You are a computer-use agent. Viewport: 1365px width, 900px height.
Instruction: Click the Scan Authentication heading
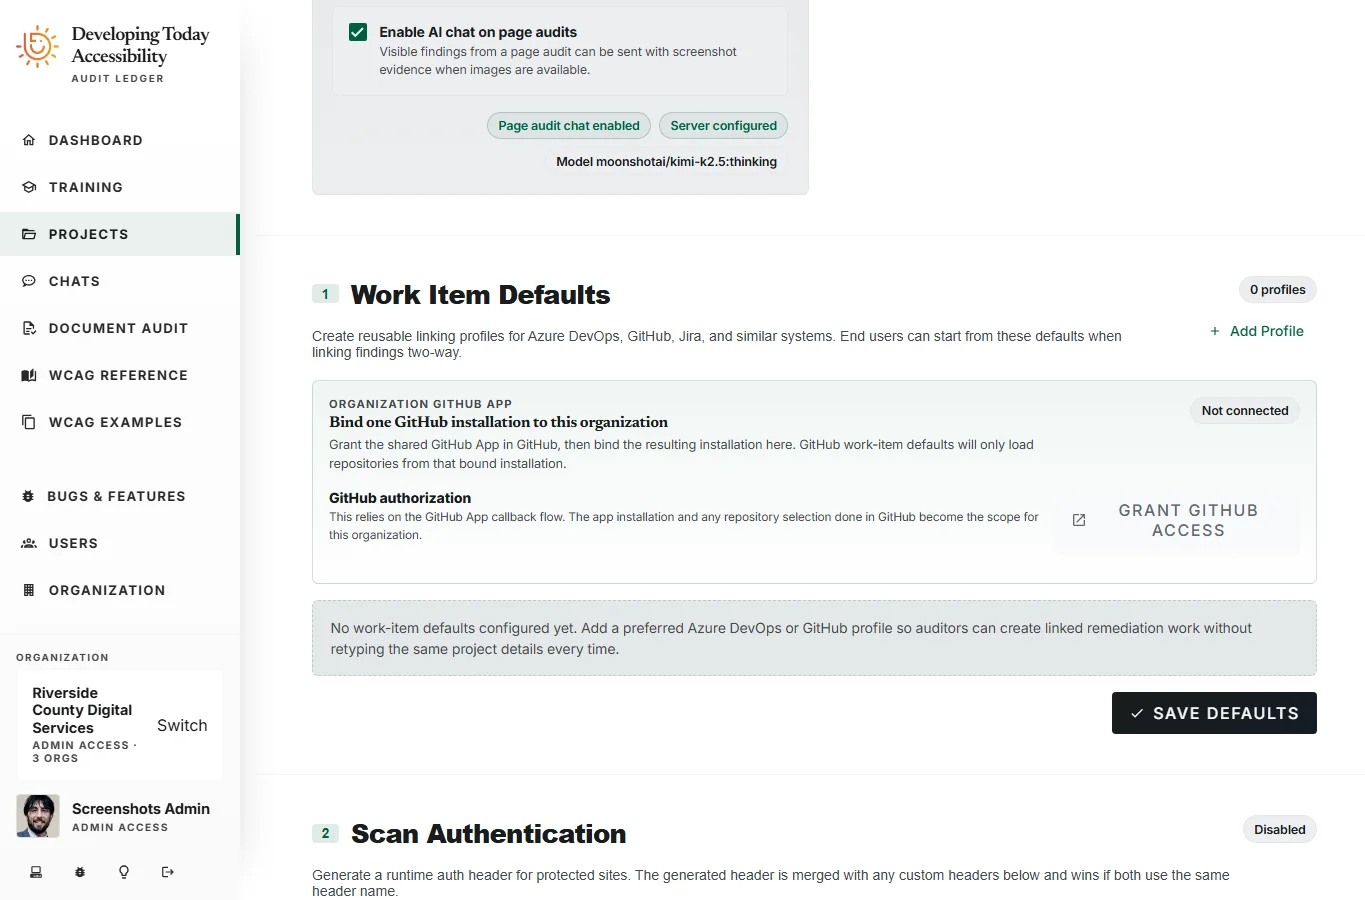click(x=488, y=834)
